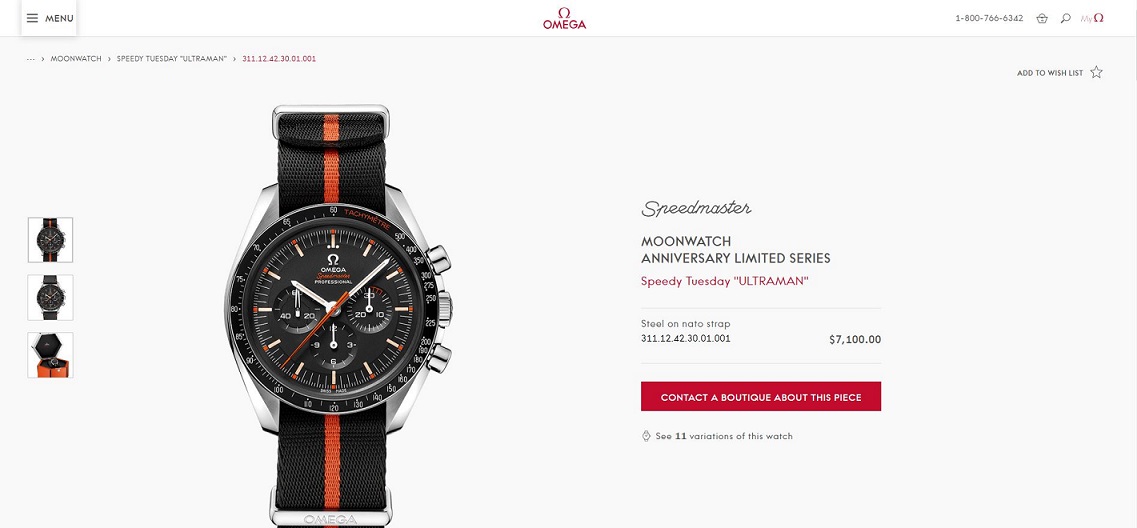Image resolution: width=1137 pixels, height=528 pixels.
Task: Click the variations watch icon
Action: [x=646, y=436]
